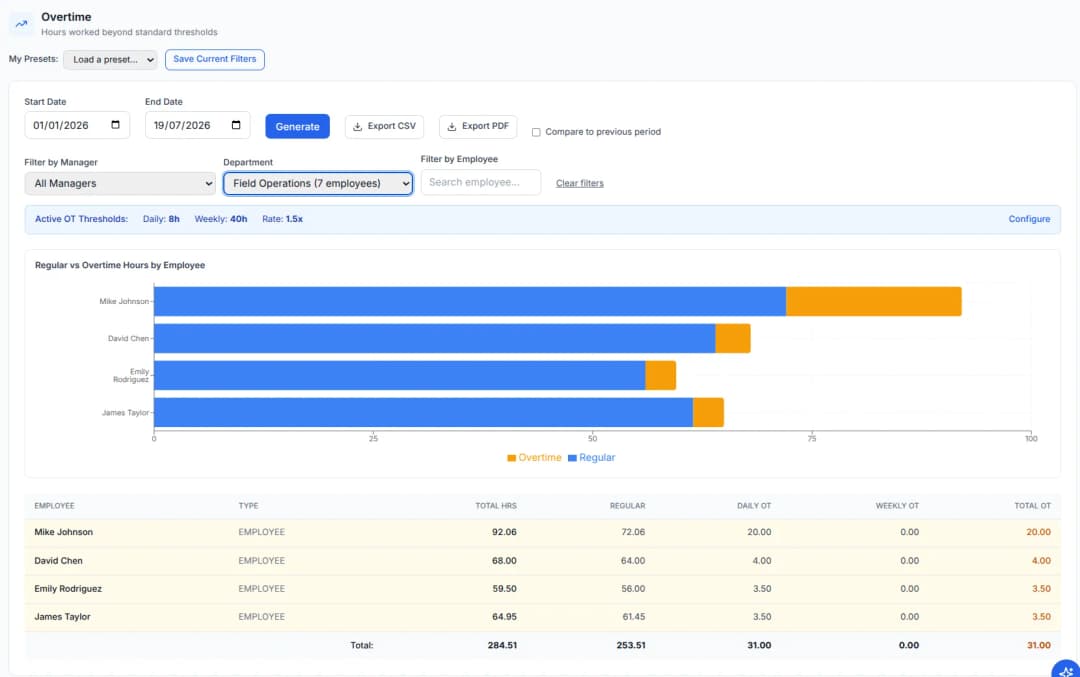Click James Taylor's blue regular bar
The width and height of the screenshot is (1080, 677).
[x=424, y=413]
